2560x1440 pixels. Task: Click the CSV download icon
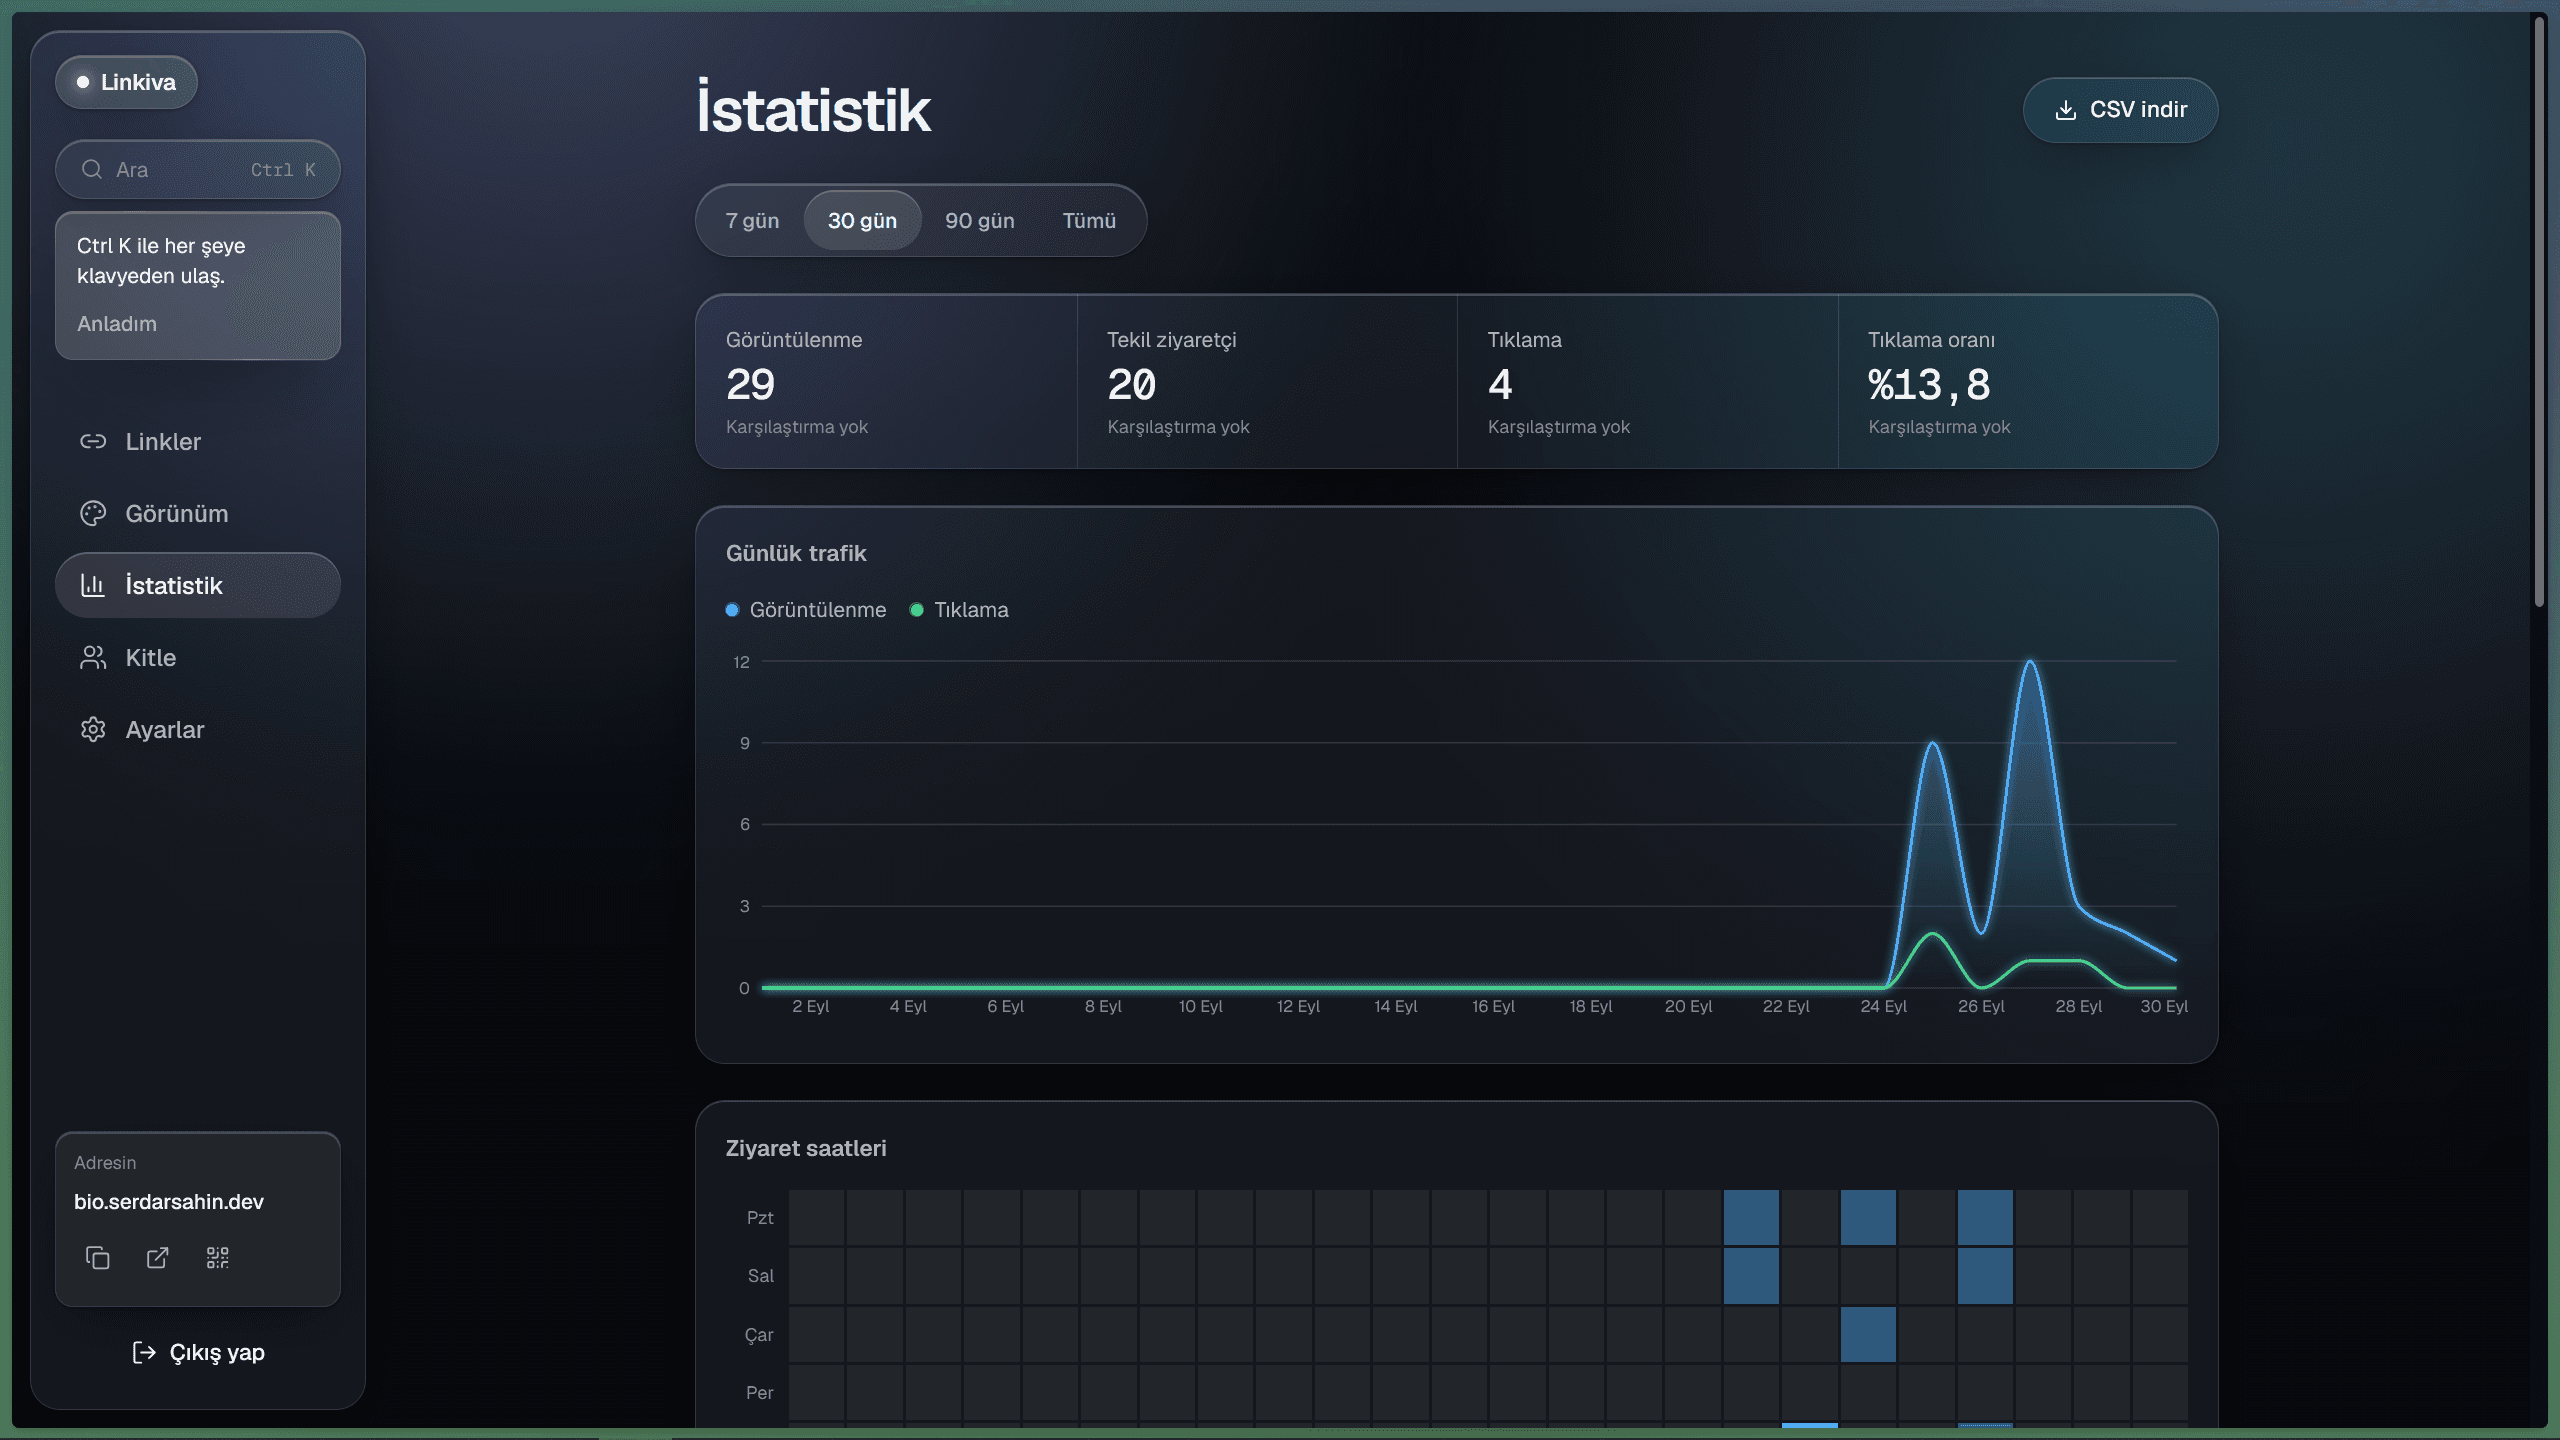2065,110
